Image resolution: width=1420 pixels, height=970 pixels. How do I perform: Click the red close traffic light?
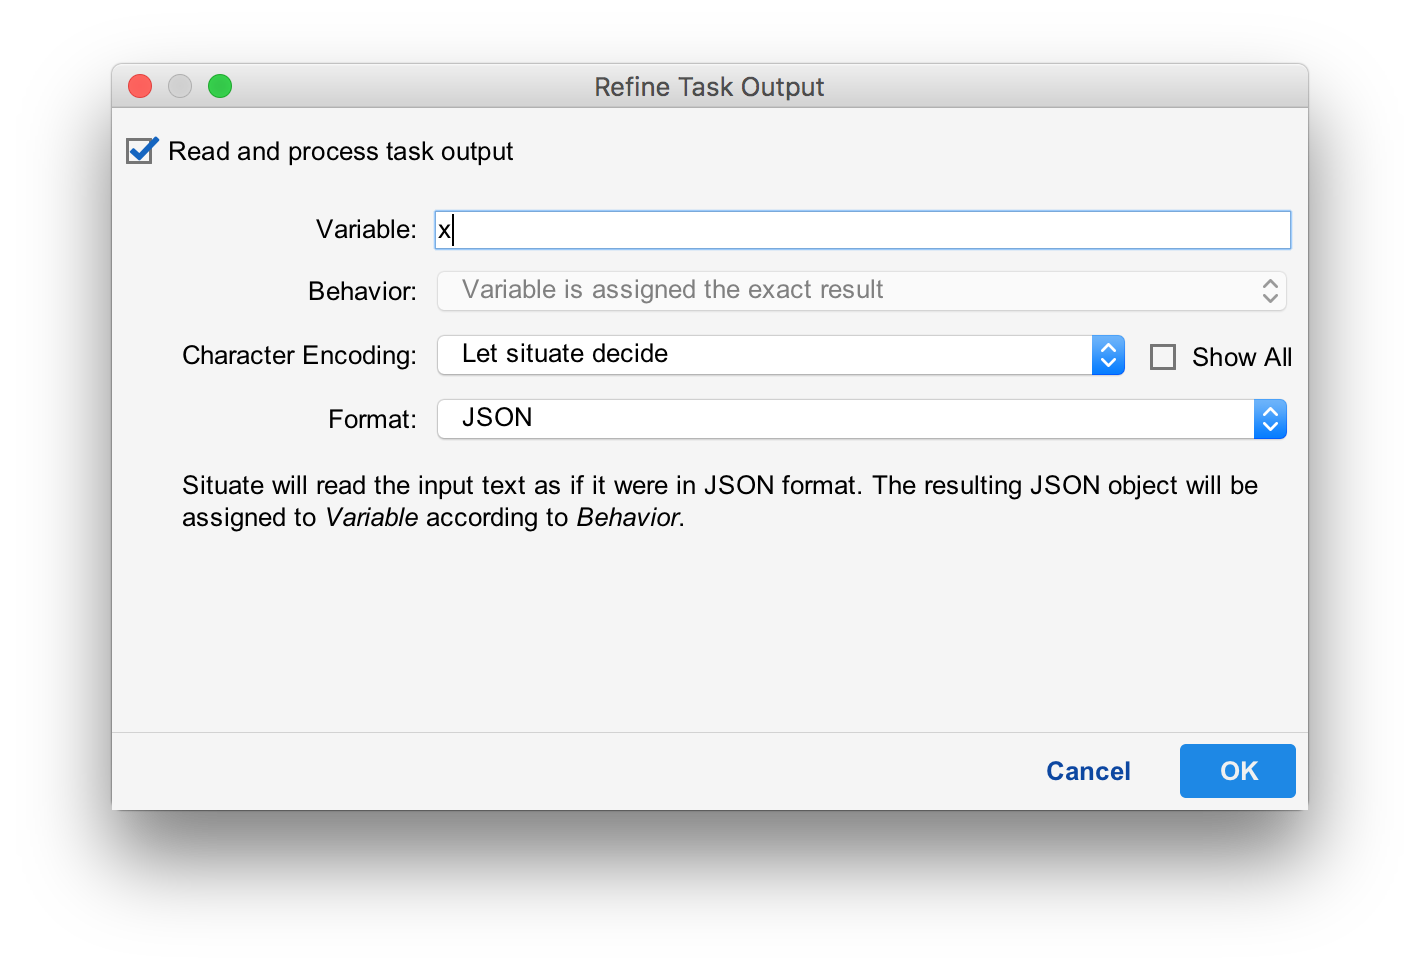click(139, 86)
